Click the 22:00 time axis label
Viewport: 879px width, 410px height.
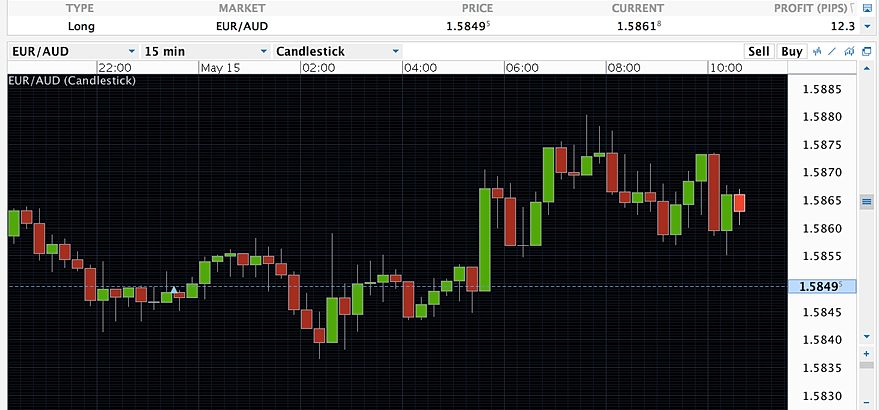[x=115, y=68]
